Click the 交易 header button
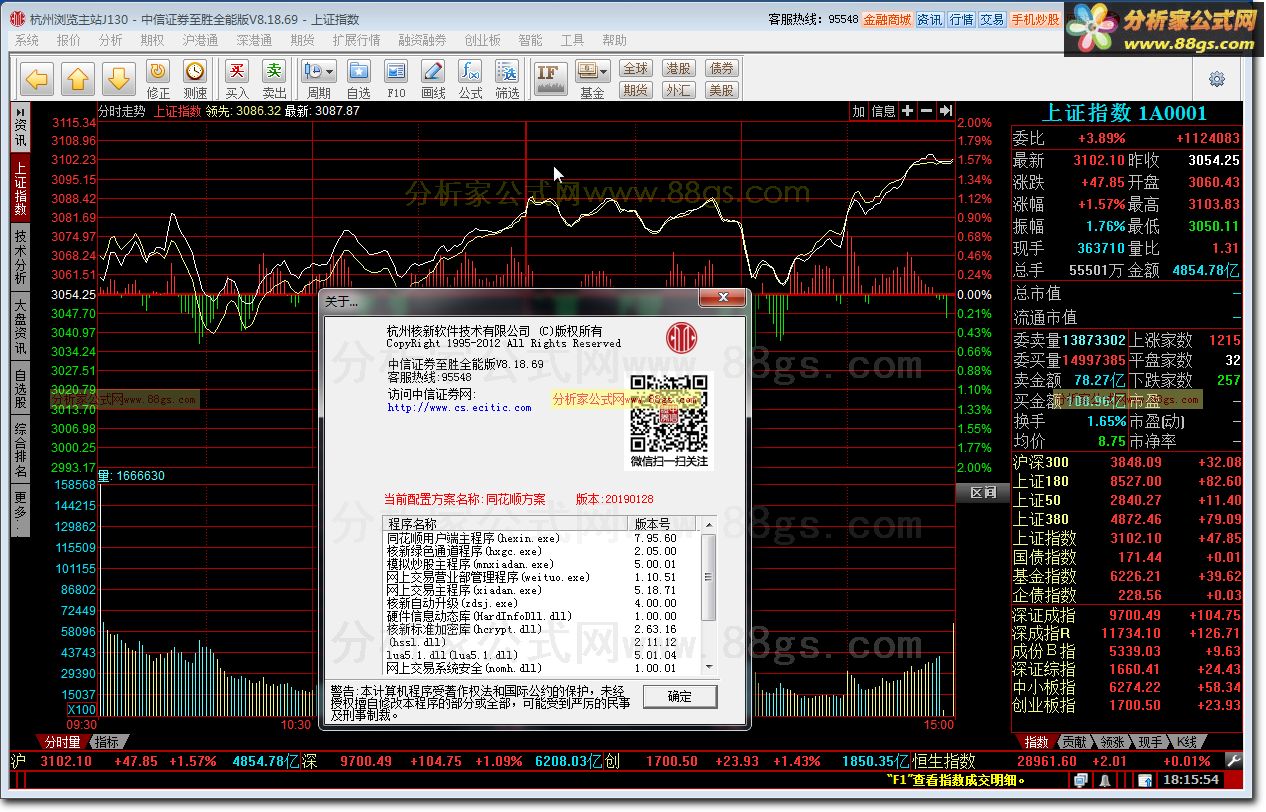Screen dimensions: 1266x812 (x=991, y=19)
